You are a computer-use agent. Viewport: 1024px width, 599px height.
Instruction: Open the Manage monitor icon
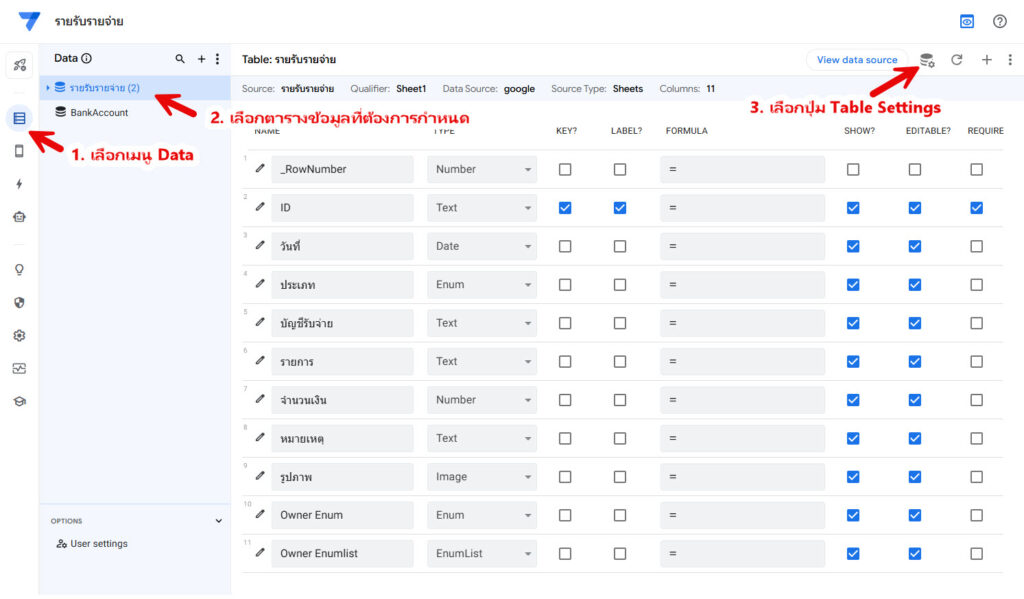(x=19, y=368)
